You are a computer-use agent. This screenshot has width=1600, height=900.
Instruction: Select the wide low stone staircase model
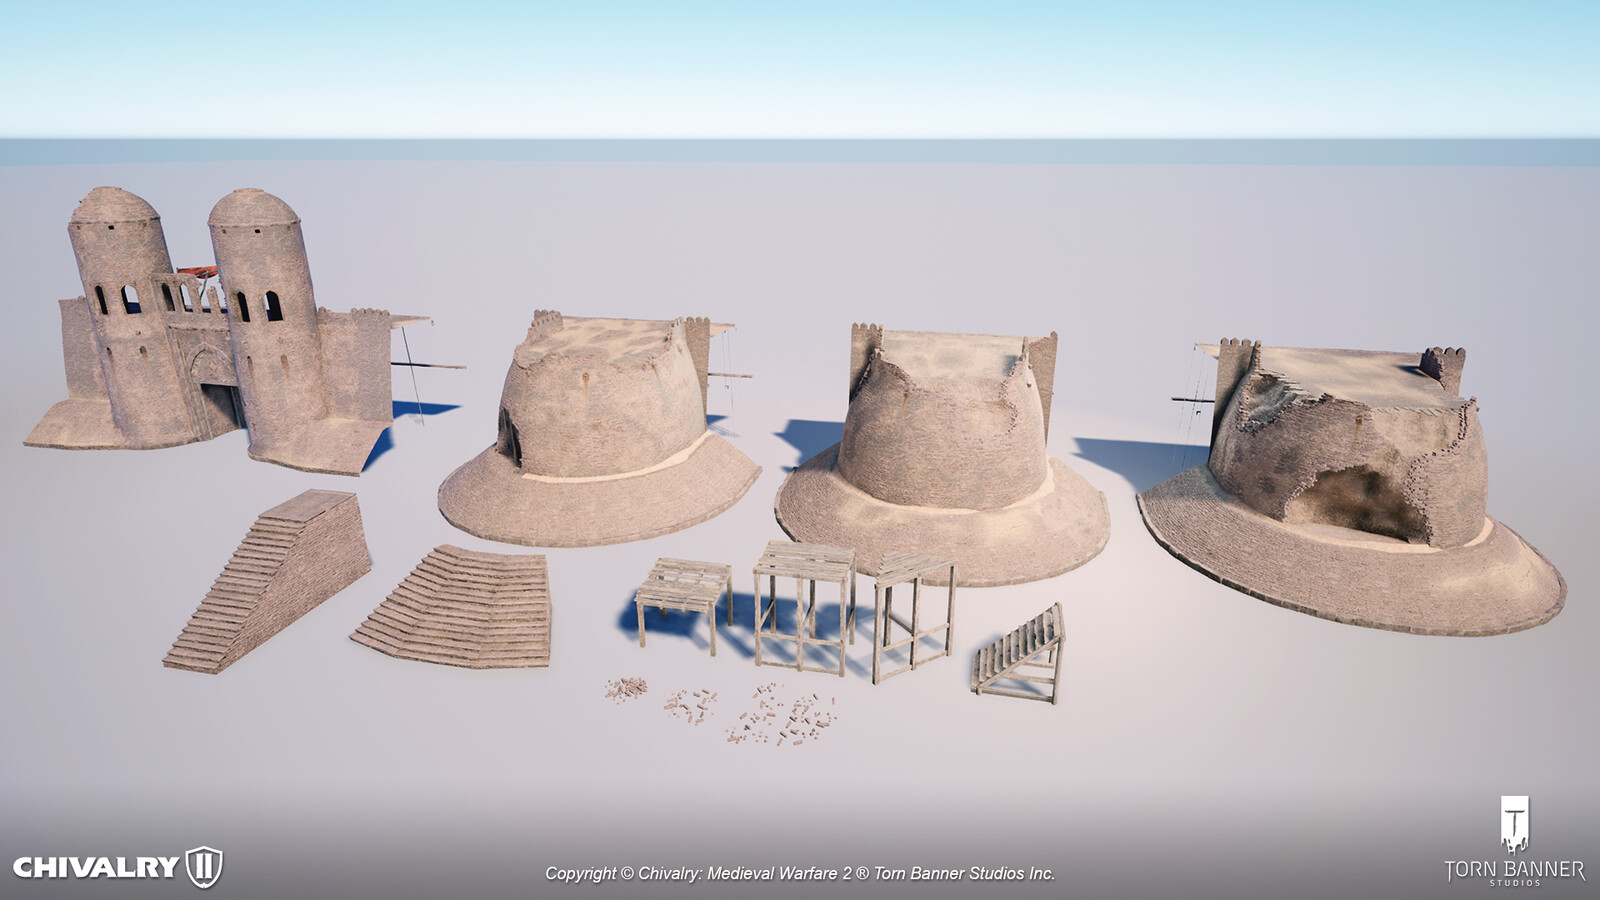point(451,607)
